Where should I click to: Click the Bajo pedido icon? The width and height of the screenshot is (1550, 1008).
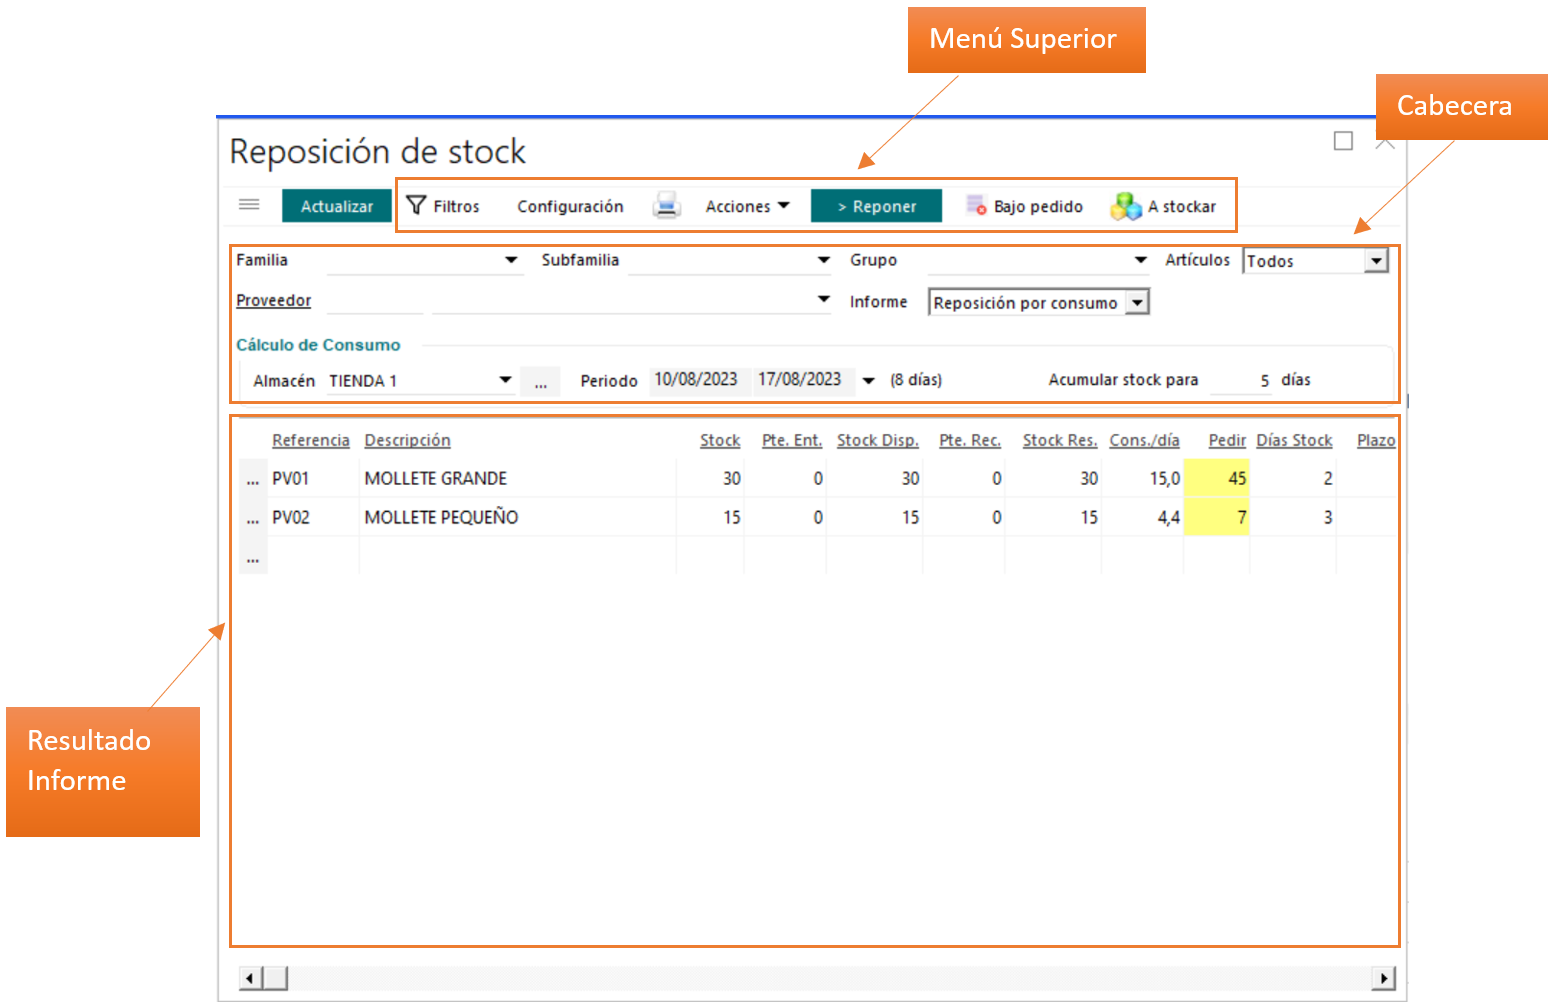click(x=975, y=206)
